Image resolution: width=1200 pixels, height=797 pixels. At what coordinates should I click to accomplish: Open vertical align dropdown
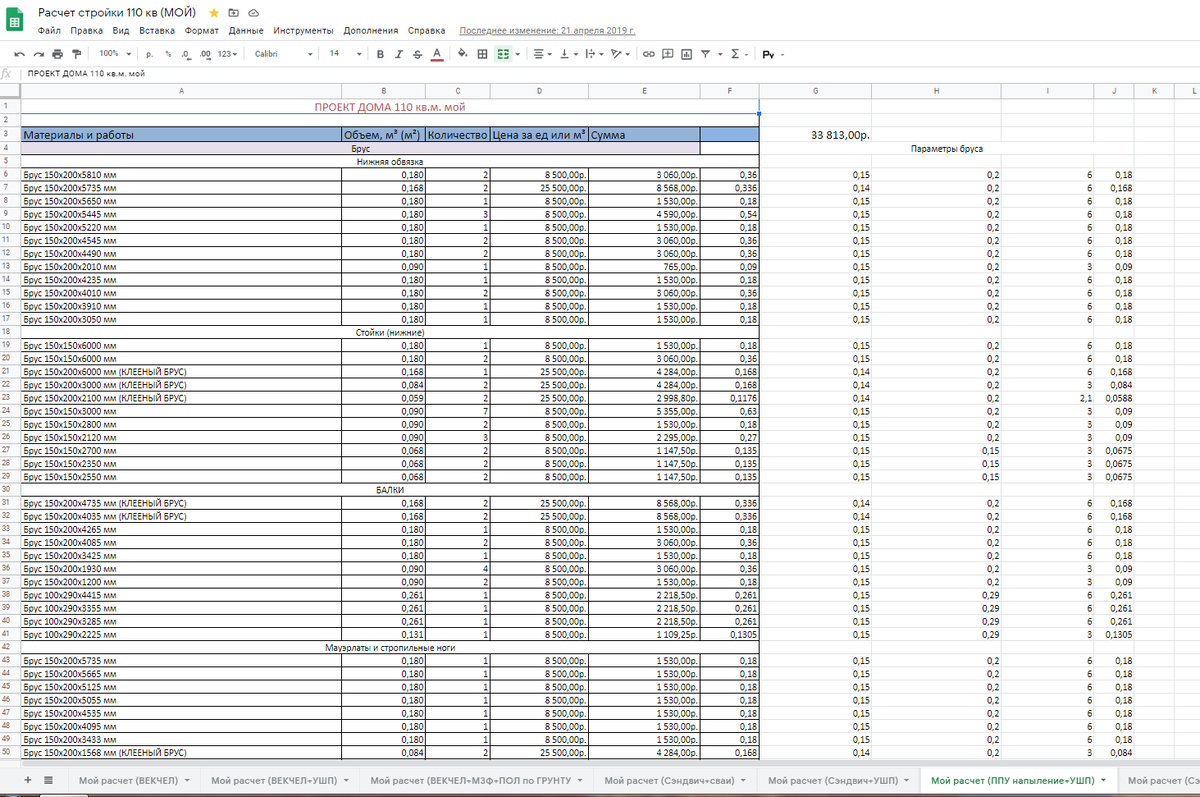568,54
